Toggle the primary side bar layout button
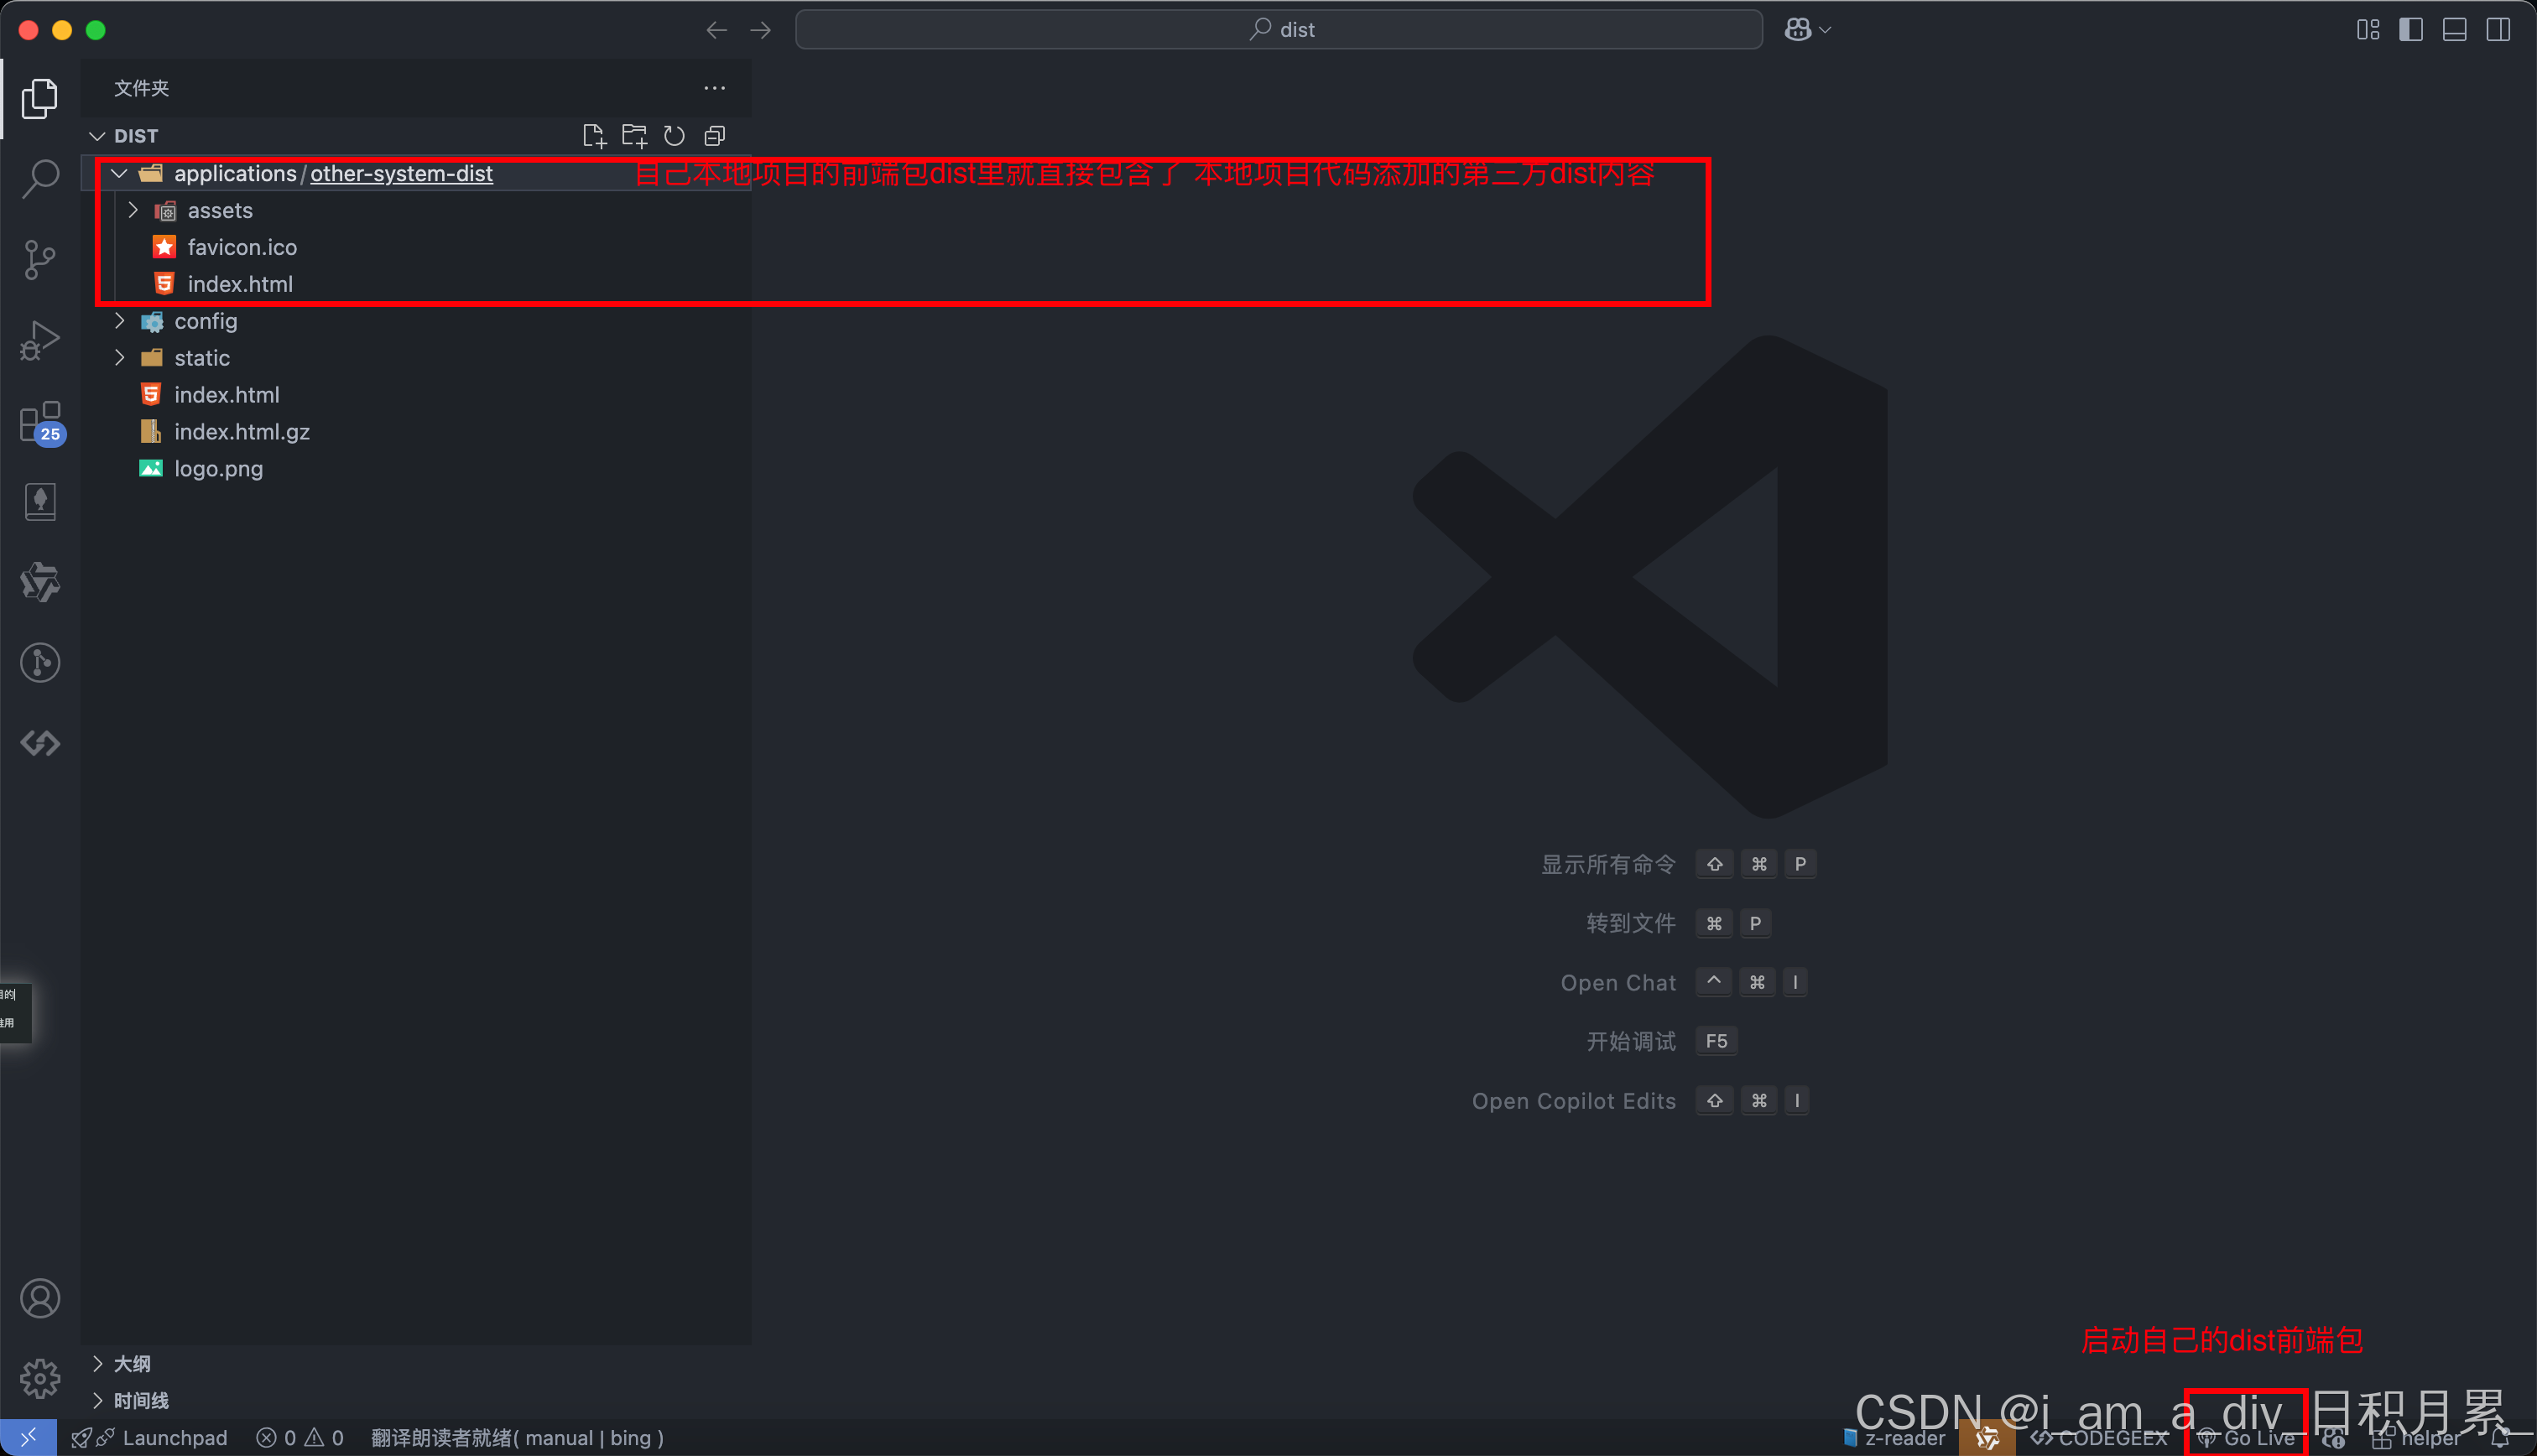The image size is (2537, 1456). click(x=2411, y=30)
